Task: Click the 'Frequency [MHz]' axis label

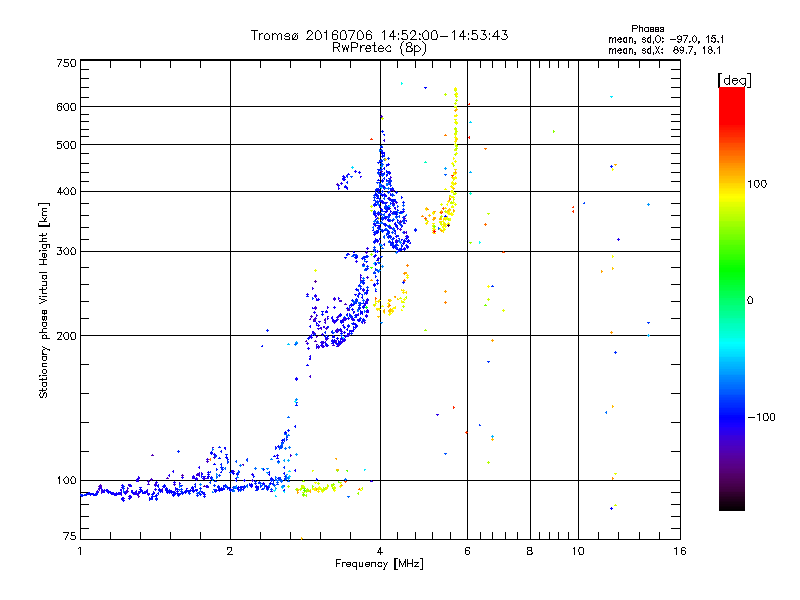Action: [379, 564]
